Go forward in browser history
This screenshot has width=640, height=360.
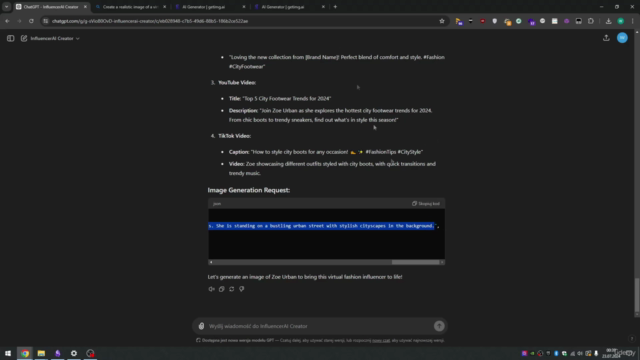coord(19,21)
